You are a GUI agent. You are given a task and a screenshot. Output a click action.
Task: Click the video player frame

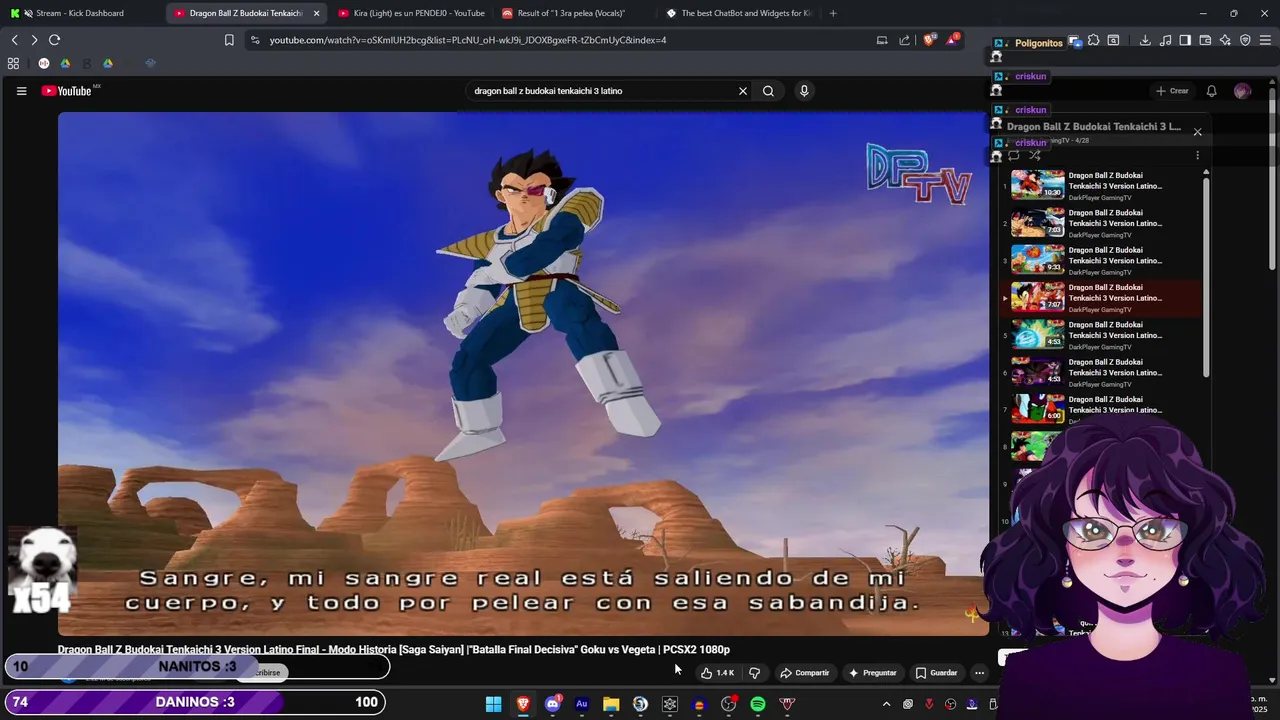(523, 373)
